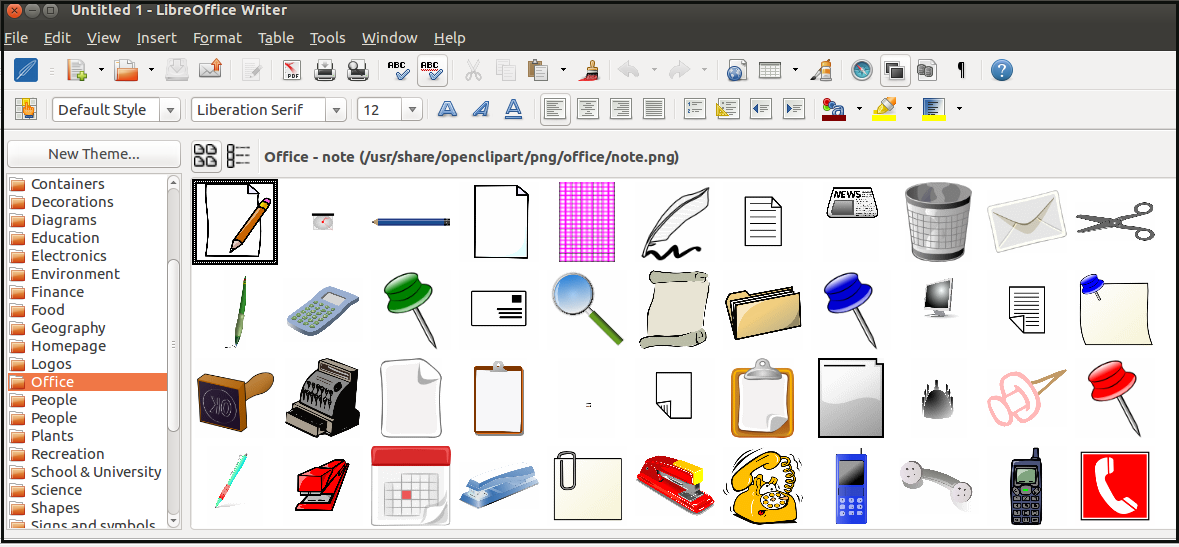Expand Highlighting color dropdown arrow
Image resolution: width=1179 pixels, height=547 pixels.
909,109
